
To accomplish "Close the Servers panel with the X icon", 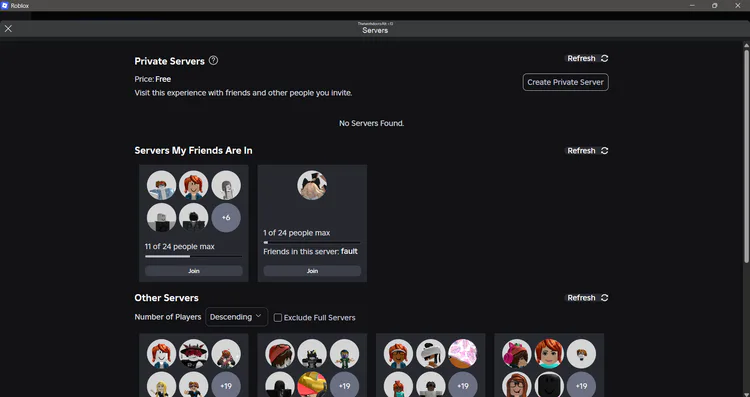I will 8,29.
